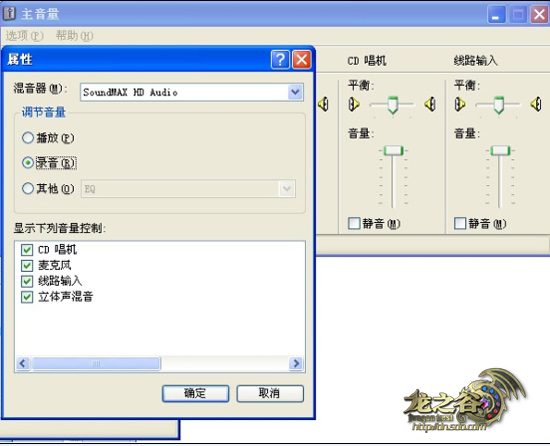Uncheck the 立体声混音 checkbox
The height and width of the screenshot is (446, 550).
(x=27, y=297)
